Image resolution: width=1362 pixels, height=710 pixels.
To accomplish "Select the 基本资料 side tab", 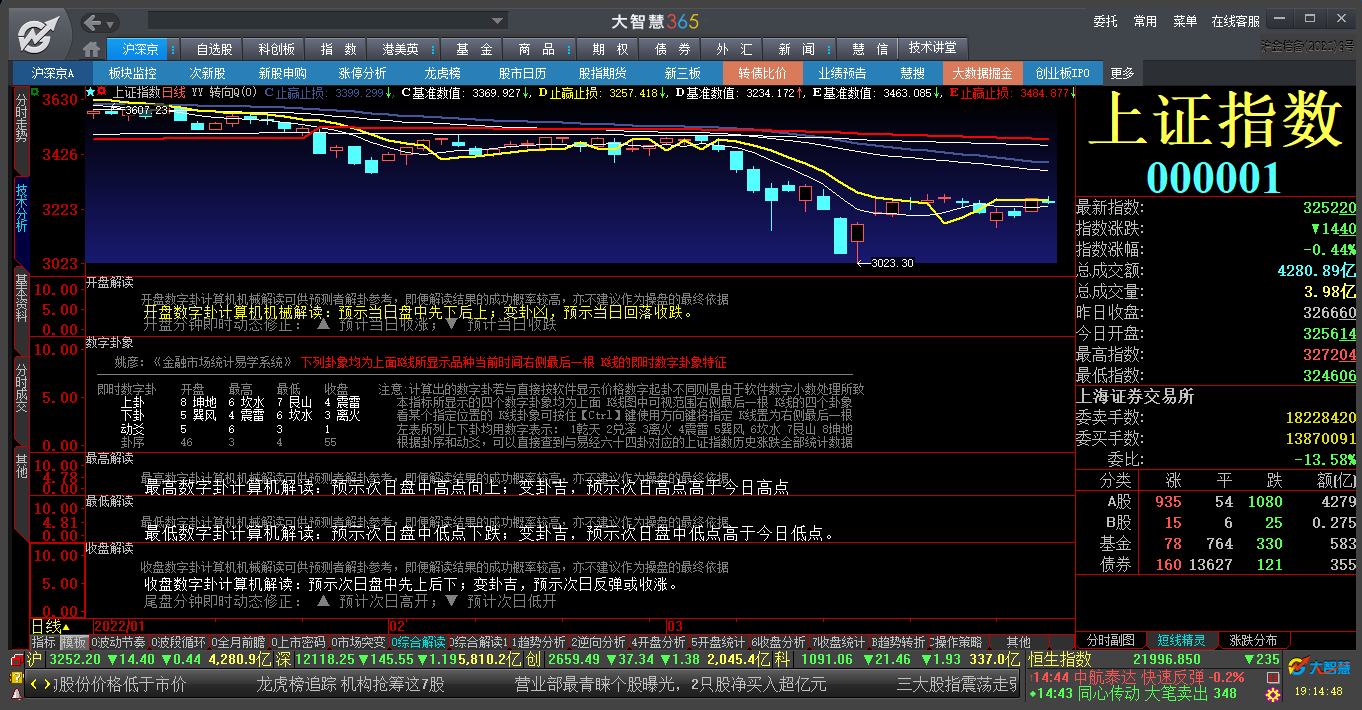I will (21, 309).
